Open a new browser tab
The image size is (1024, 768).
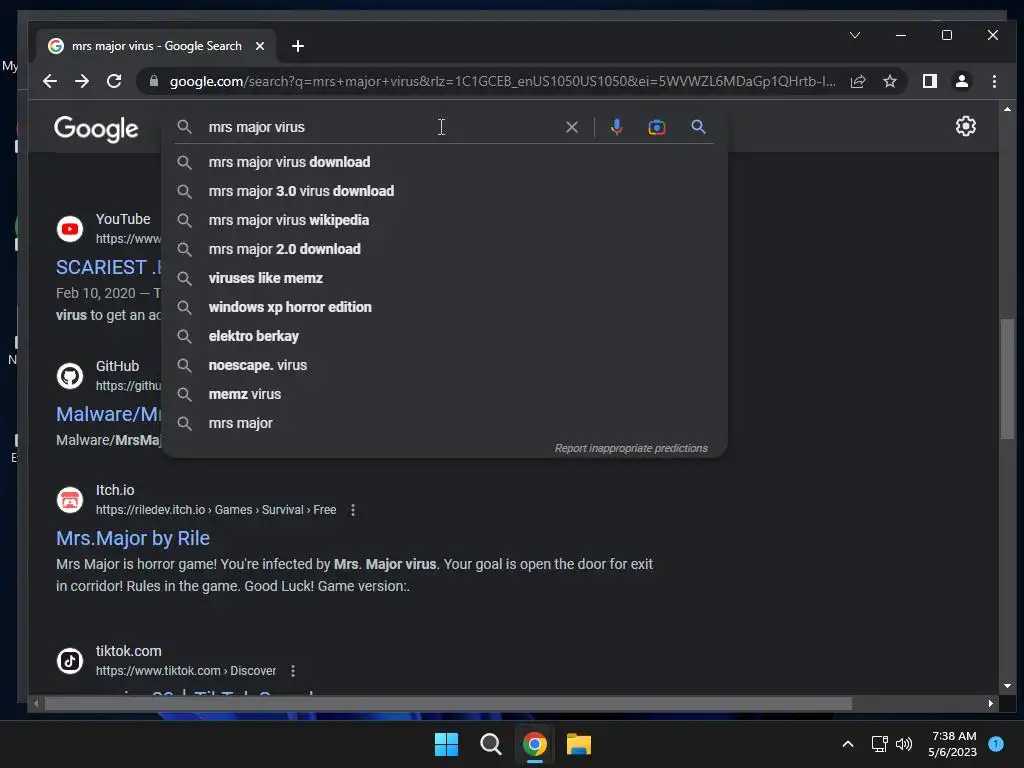click(x=298, y=46)
